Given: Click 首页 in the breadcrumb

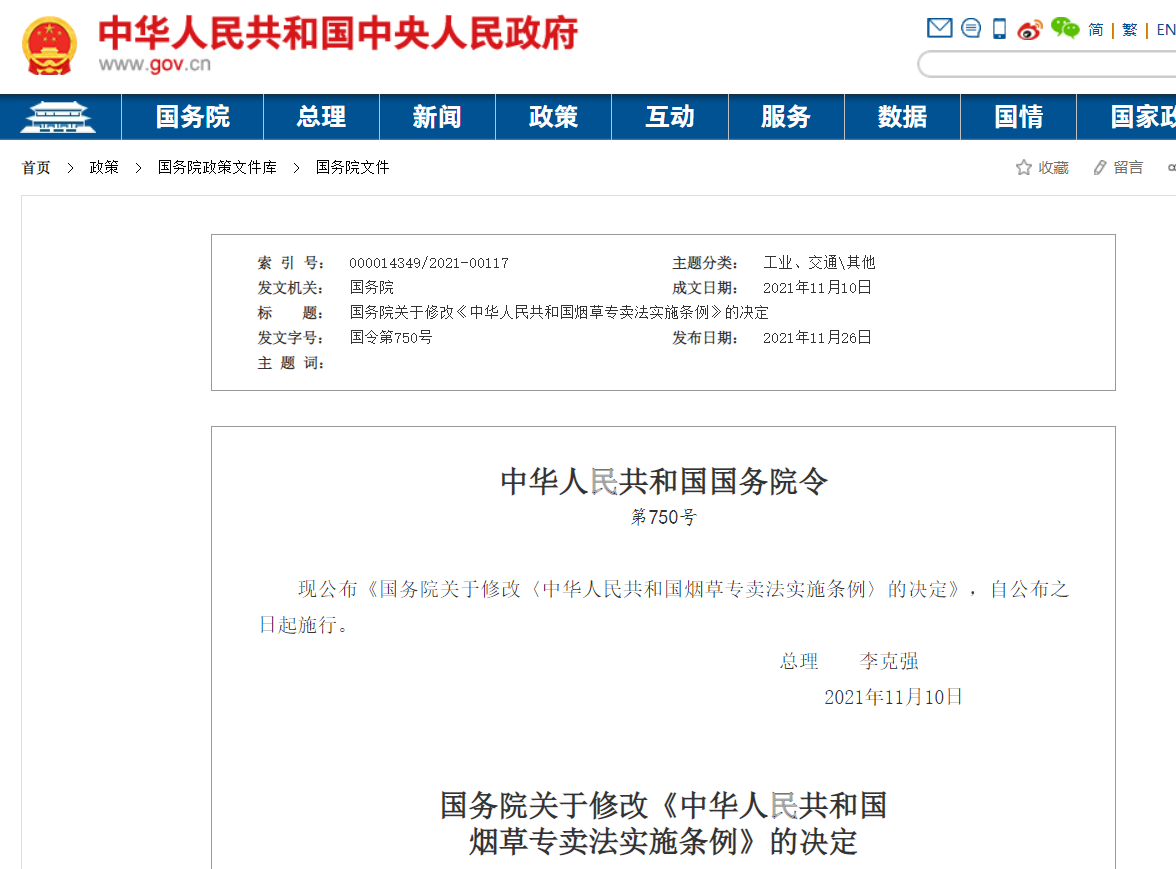Looking at the screenshot, I should [x=36, y=168].
